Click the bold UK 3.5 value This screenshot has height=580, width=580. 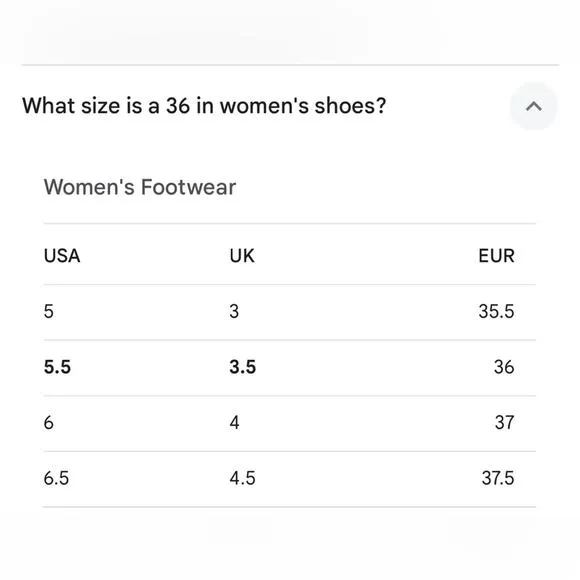[243, 367]
